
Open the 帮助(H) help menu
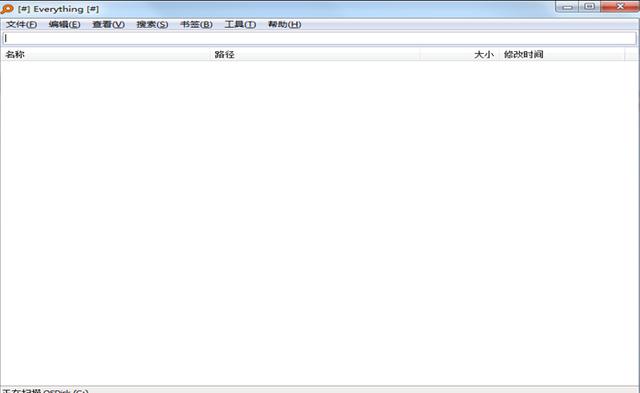(x=284, y=24)
